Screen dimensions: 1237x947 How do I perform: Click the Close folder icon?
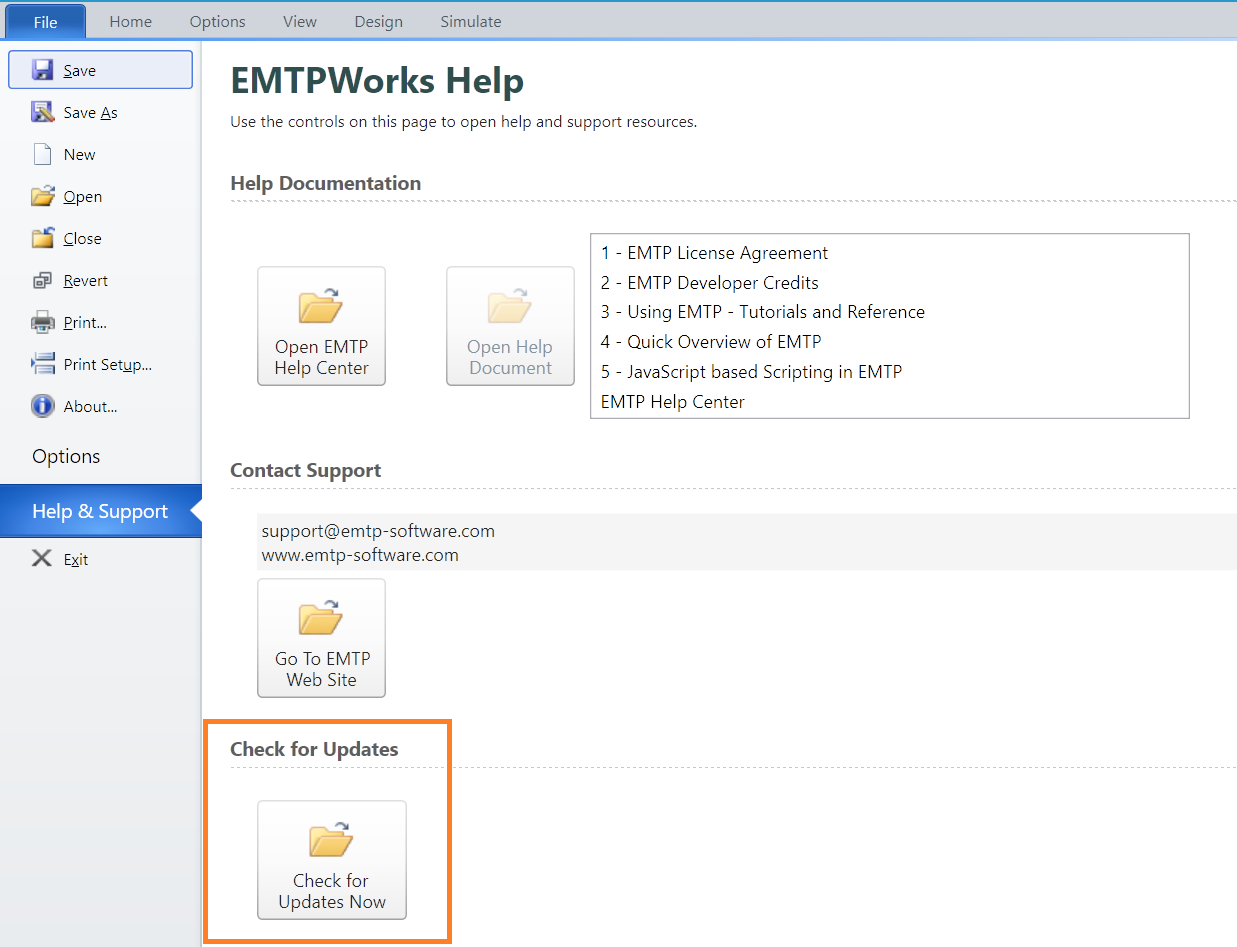point(42,238)
